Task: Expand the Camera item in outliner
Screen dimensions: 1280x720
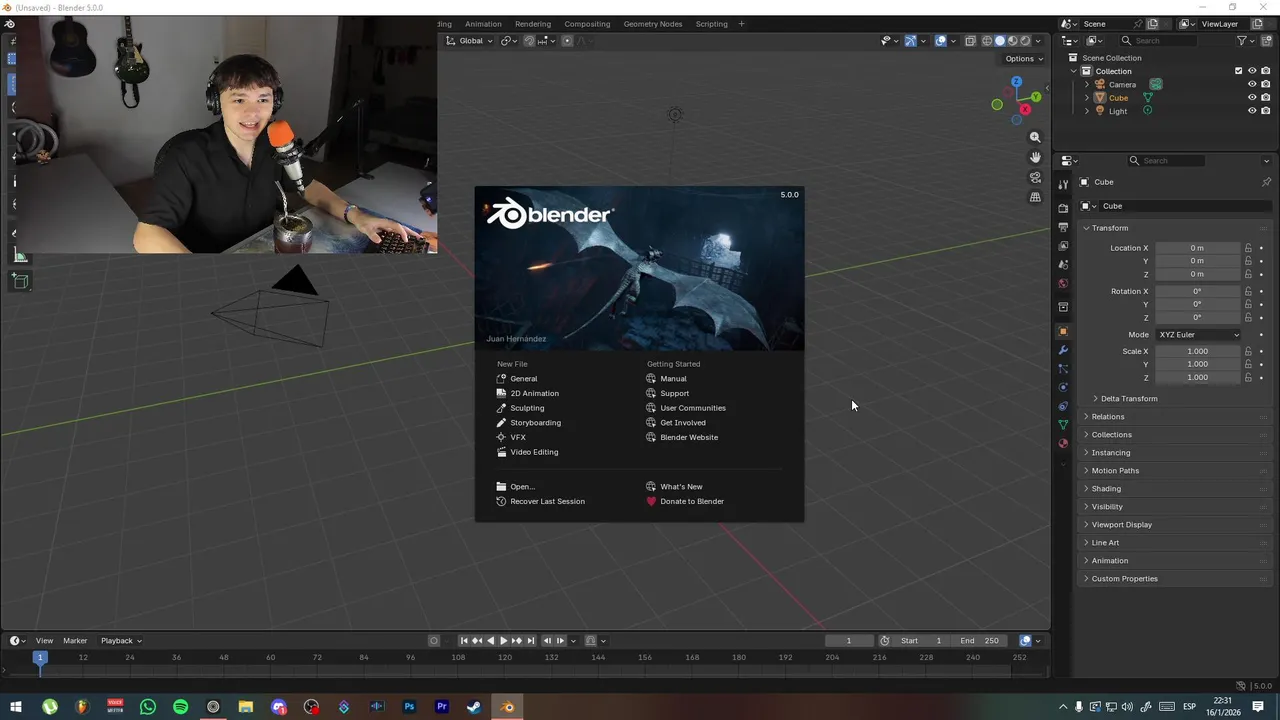Action: click(x=1087, y=85)
